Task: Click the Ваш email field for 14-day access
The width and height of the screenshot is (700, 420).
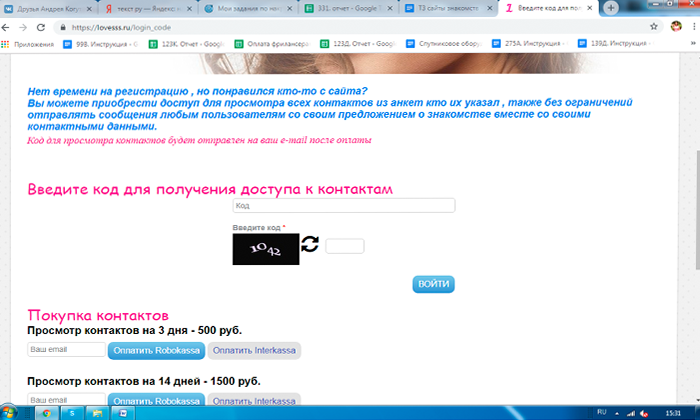Action: (67, 399)
